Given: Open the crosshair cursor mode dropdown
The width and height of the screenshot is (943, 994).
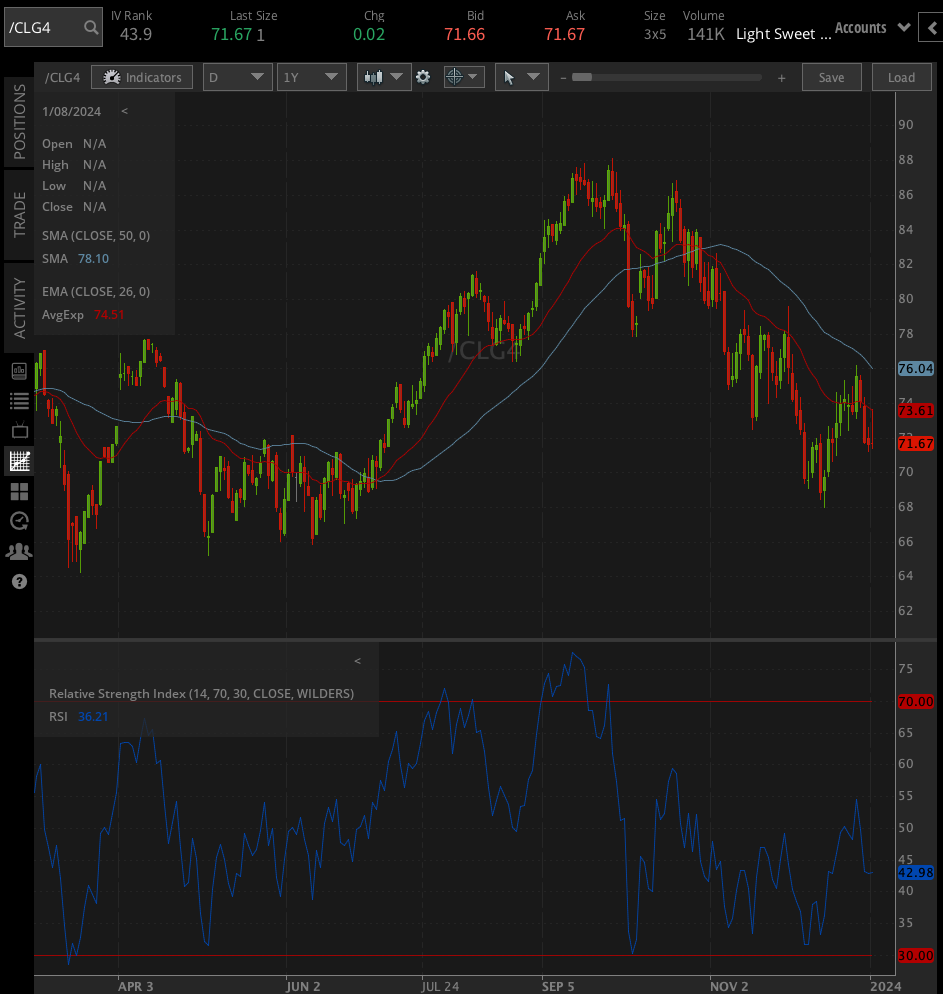Looking at the screenshot, I should pyautogui.click(x=463, y=77).
